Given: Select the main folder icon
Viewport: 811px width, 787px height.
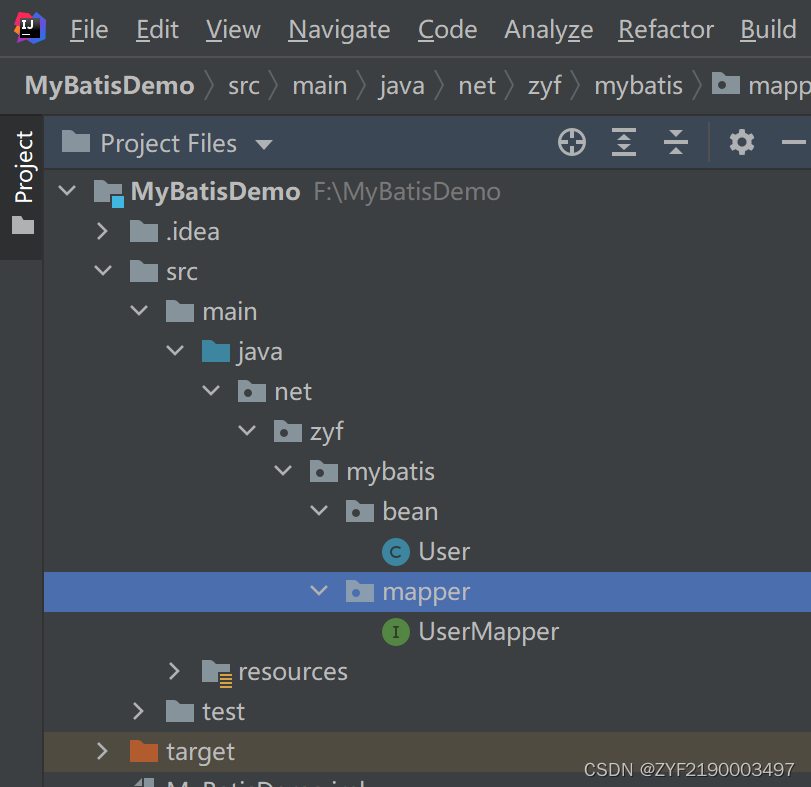Looking at the screenshot, I should point(179,311).
